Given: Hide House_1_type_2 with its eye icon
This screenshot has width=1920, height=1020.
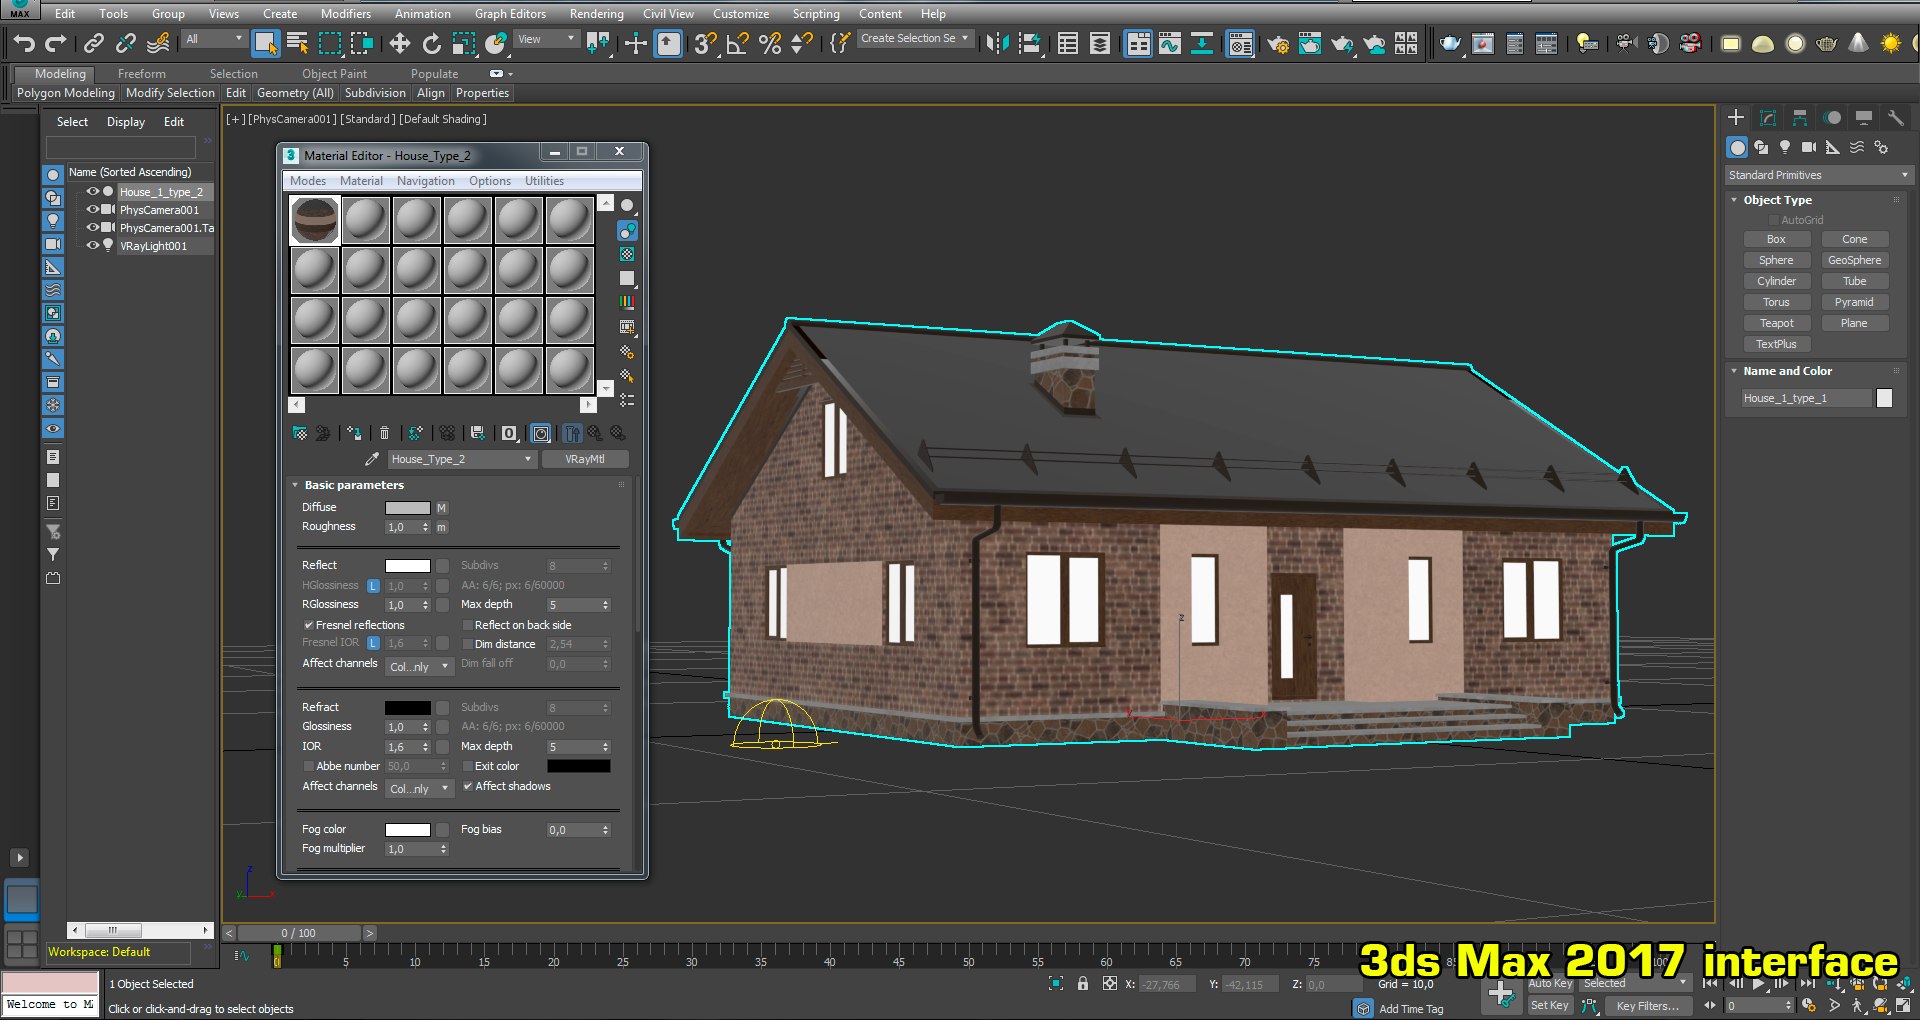Looking at the screenshot, I should pos(92,191).
